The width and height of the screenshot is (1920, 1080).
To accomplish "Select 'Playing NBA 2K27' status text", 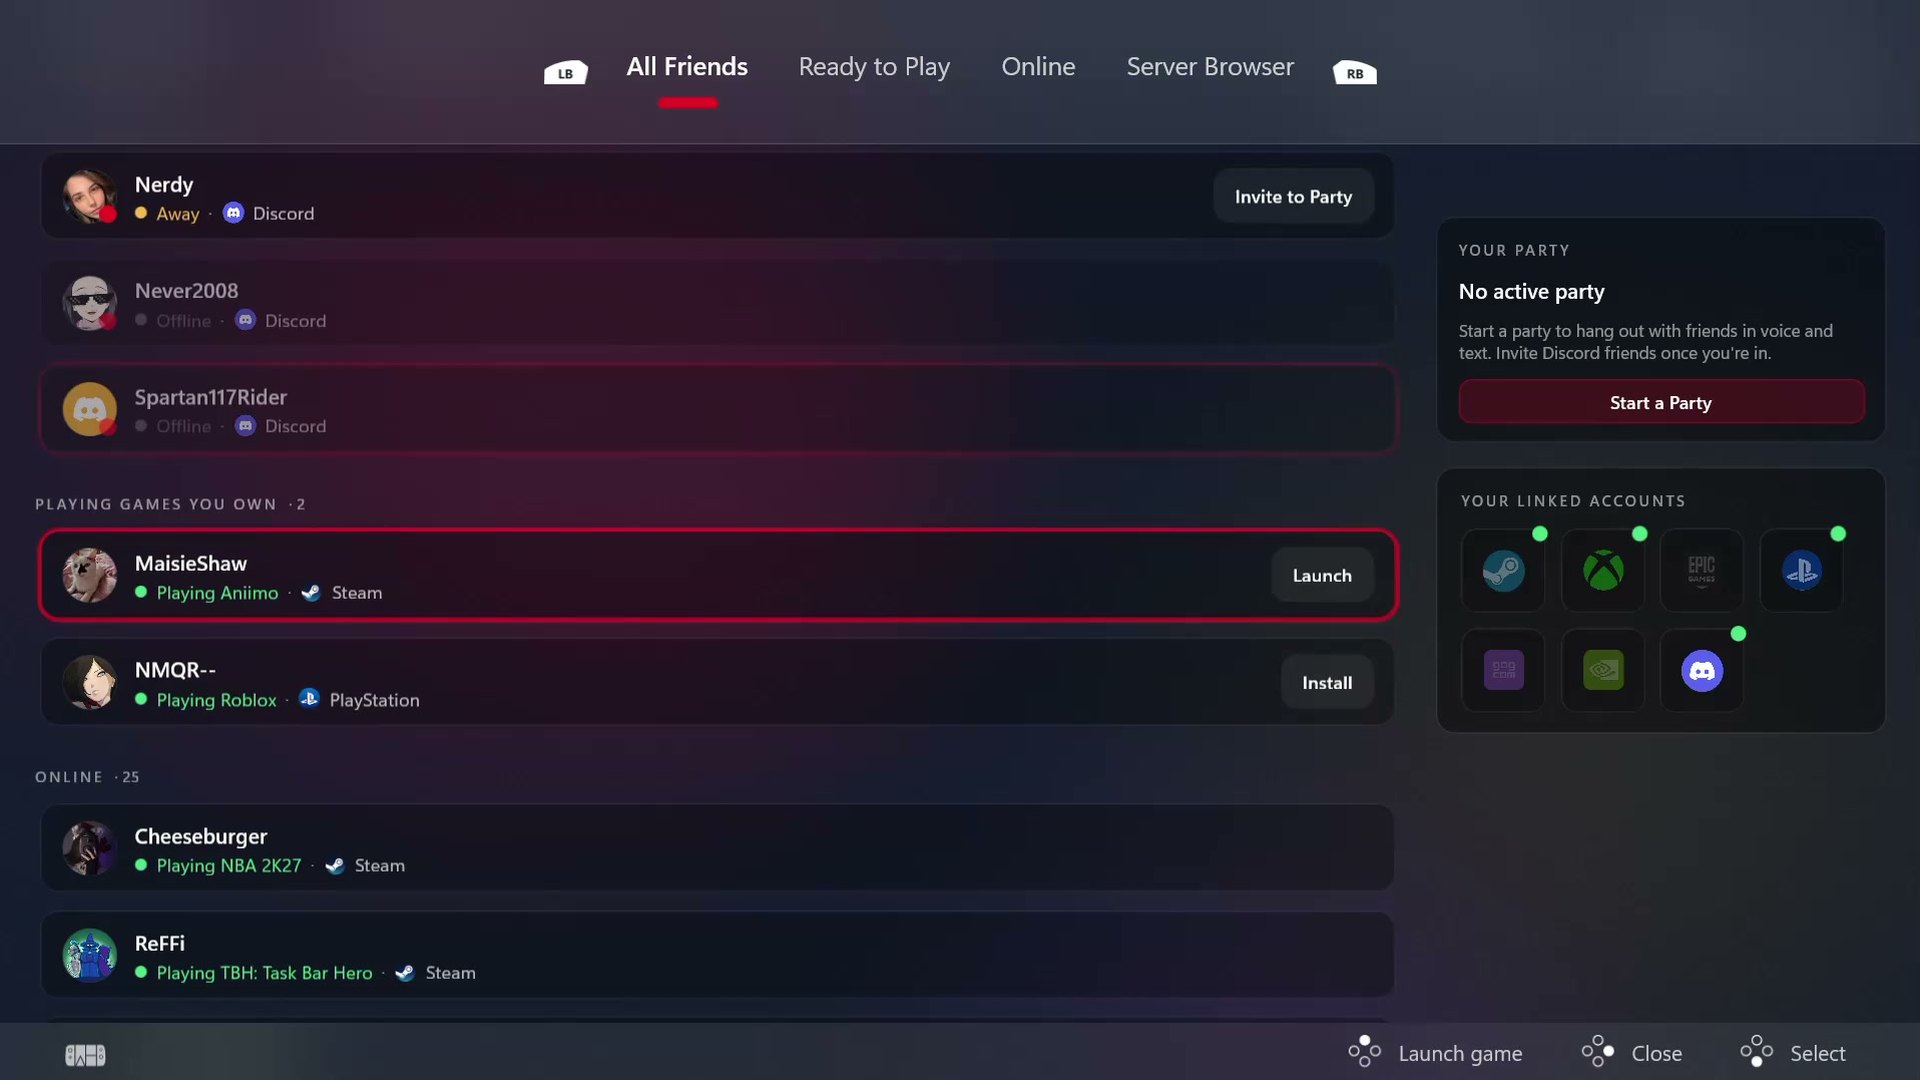I will 229,866.
